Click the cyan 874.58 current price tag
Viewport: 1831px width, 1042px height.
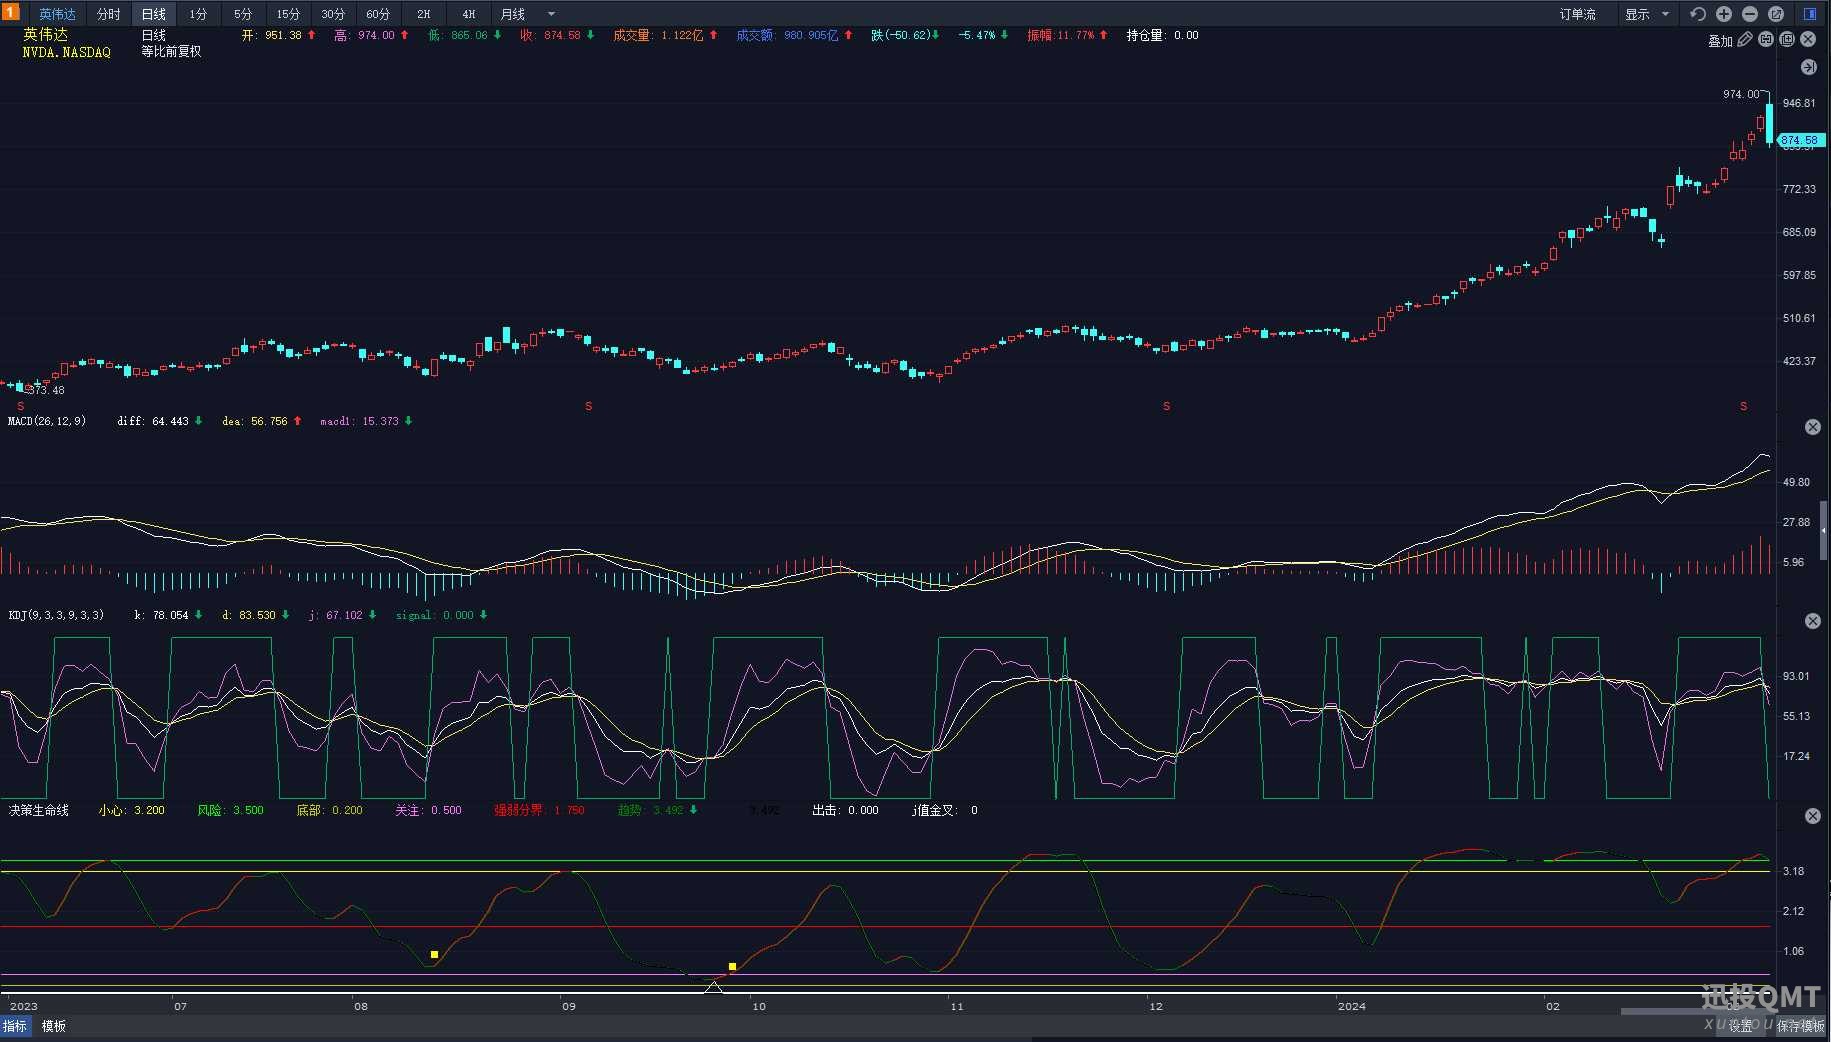click(1801, 141)
